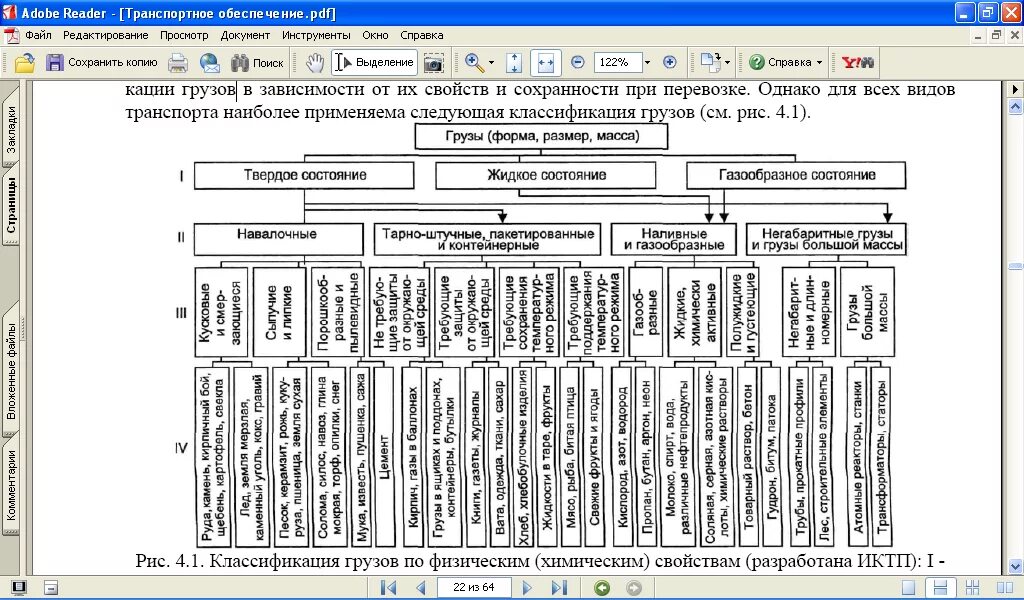Click the PDF document icon in menu bar
The height and width of the screenshot is (600, 1024).
(12, 35)
